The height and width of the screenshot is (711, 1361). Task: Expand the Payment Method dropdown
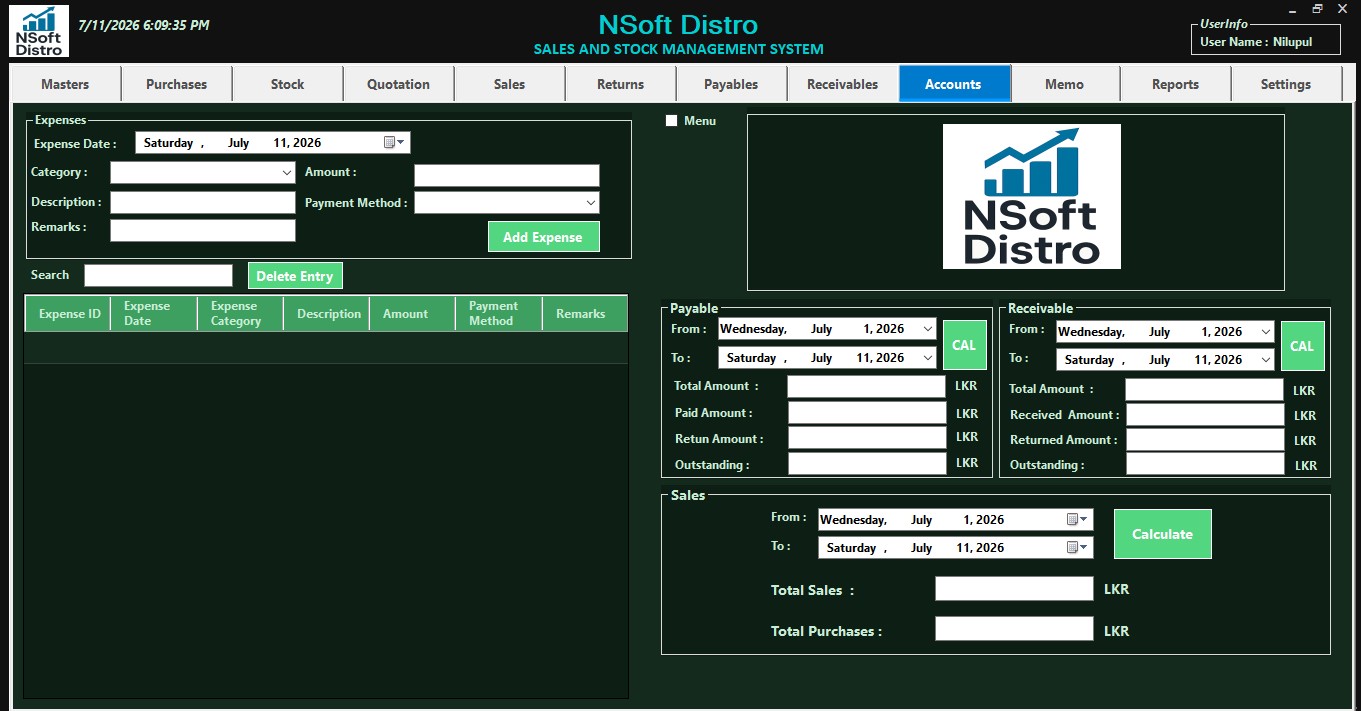pos(590,203)
